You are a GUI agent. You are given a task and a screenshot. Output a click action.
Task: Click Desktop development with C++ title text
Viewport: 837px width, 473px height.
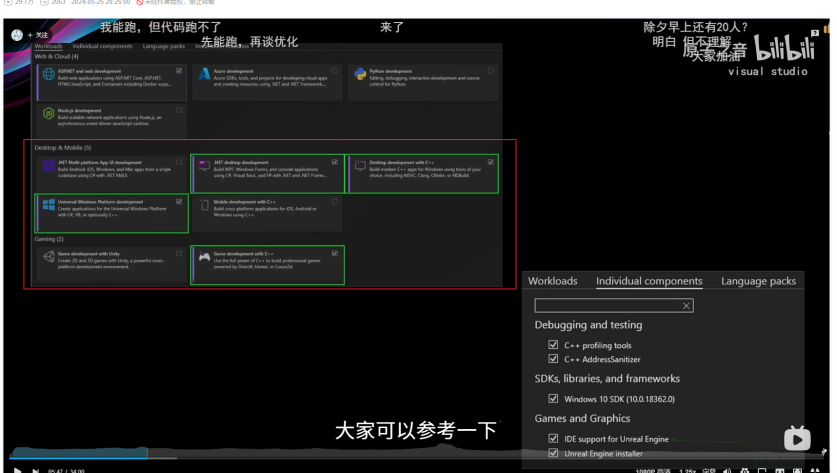click(401, 162)
